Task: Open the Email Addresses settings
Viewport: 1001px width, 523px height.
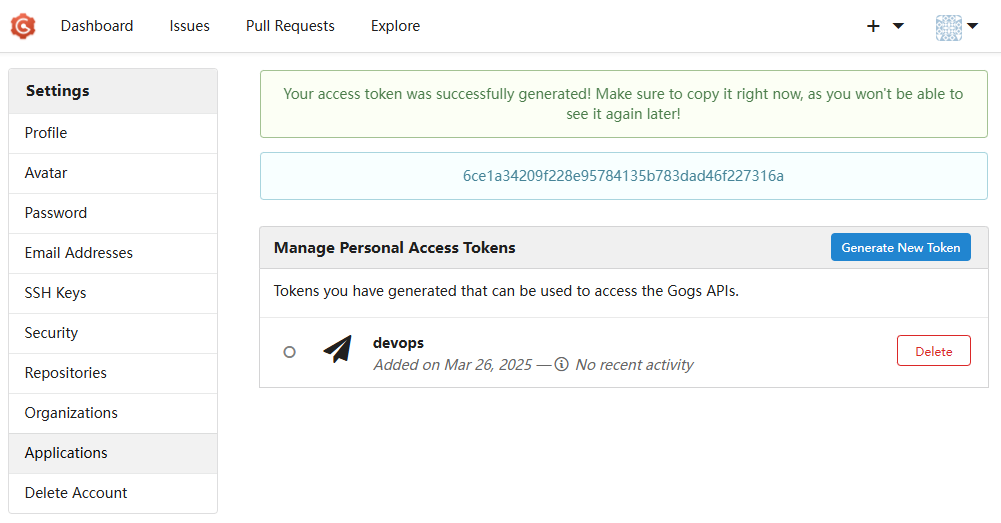Action: coord(79,253)
